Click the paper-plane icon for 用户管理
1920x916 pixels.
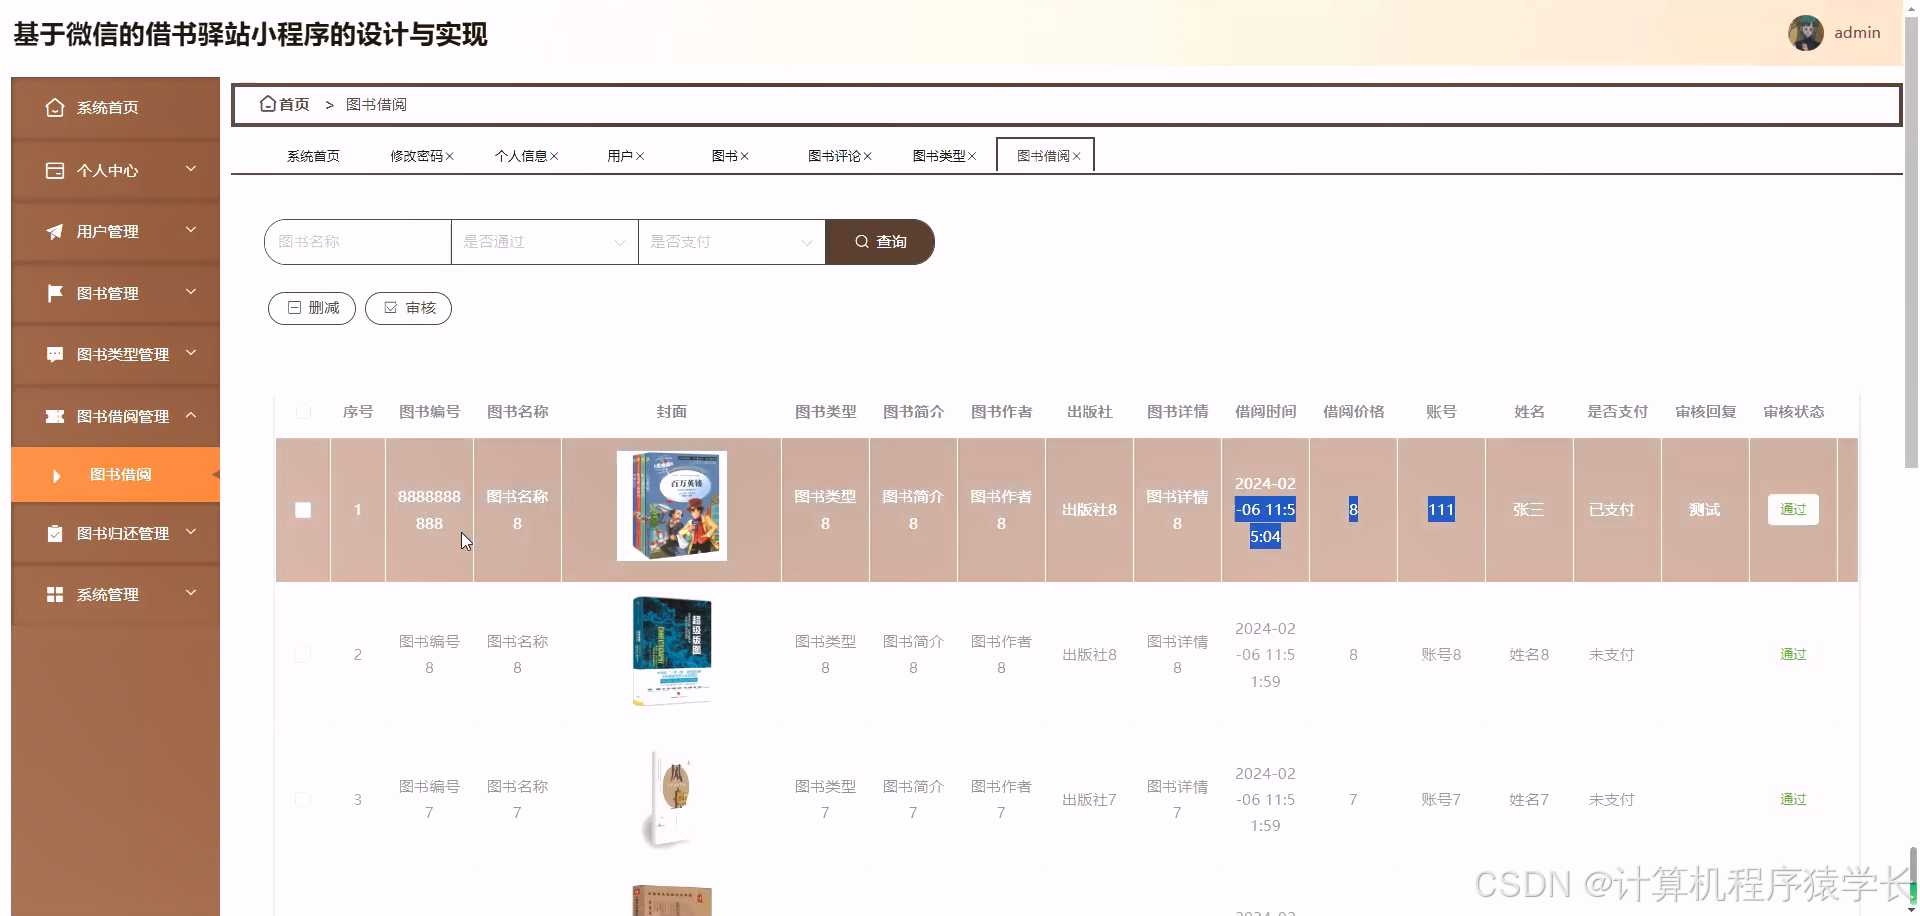tap(55, 232)
